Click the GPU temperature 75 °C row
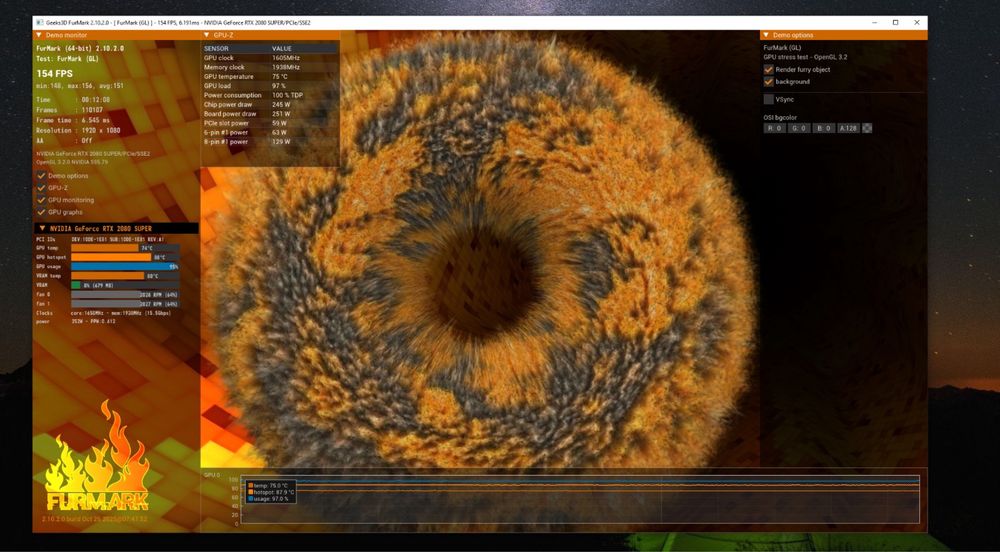This screenshot has height=552, width=1000. coord(270,76)
